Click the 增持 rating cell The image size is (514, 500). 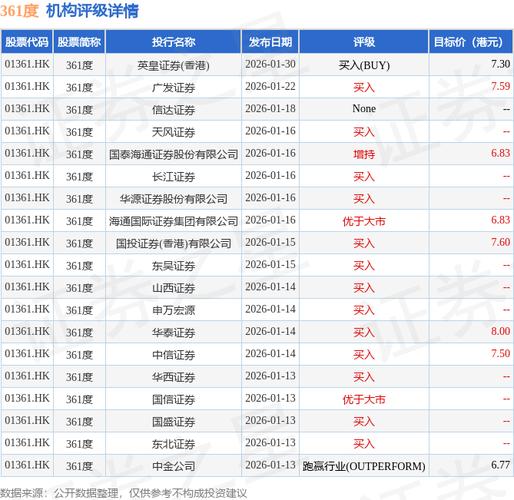point(364,154)
